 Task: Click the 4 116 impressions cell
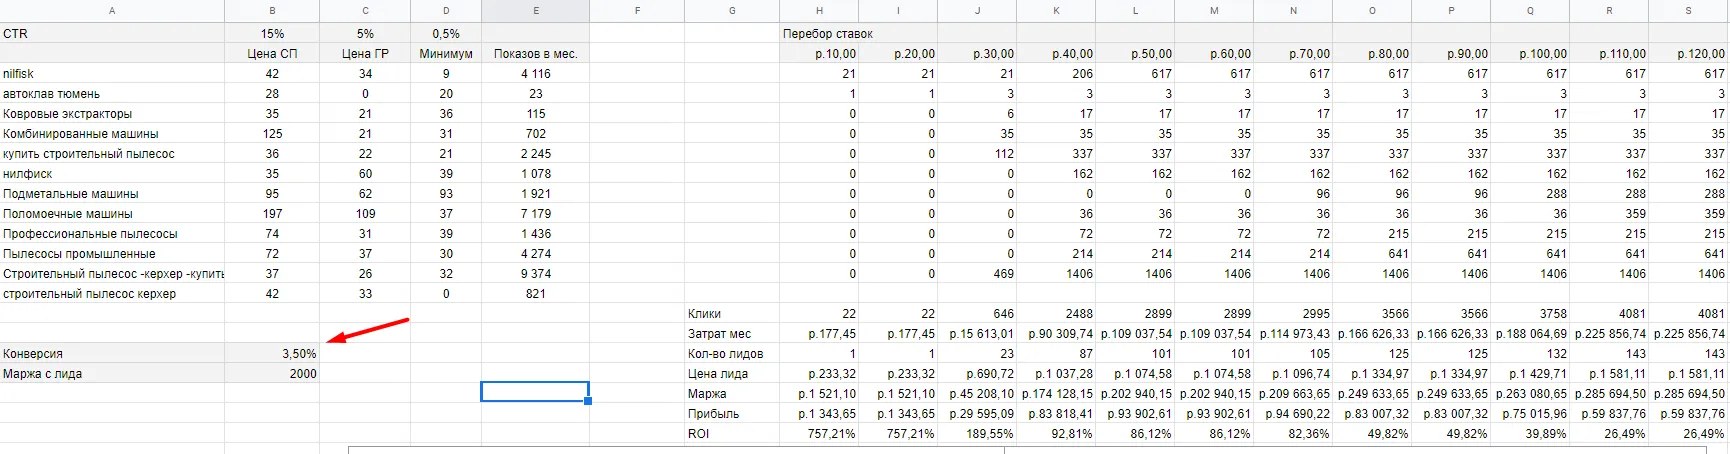coord(535,73)
